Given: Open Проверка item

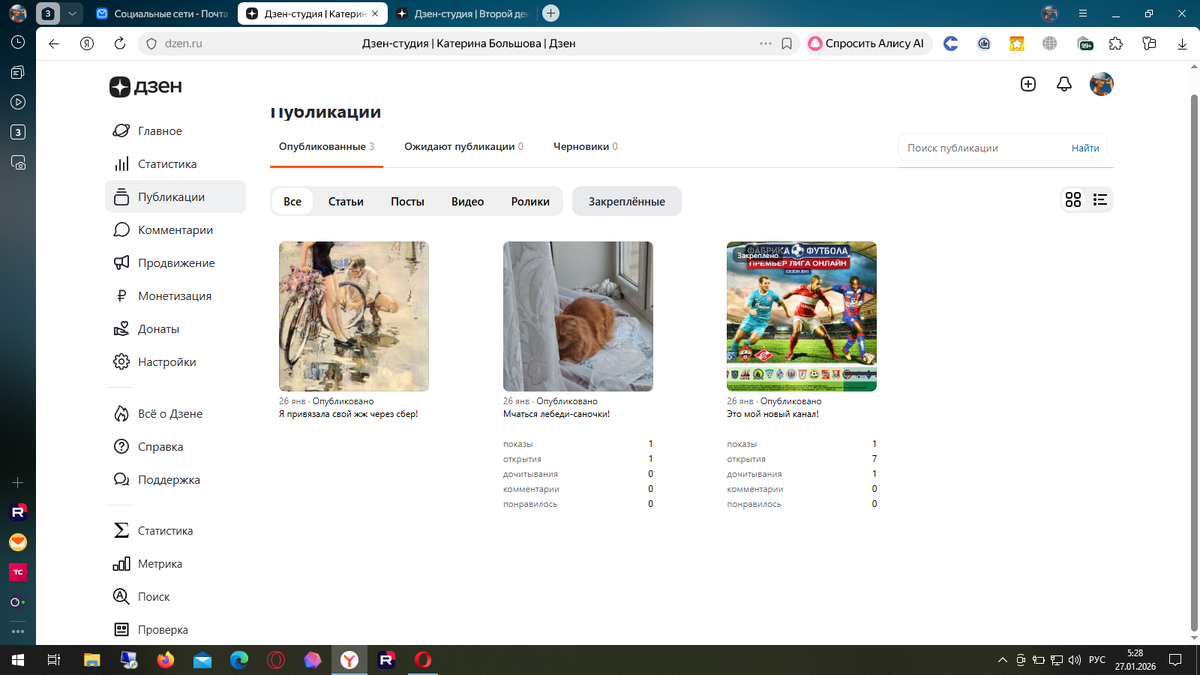Looking at the screenshot, I should [163, 630].
